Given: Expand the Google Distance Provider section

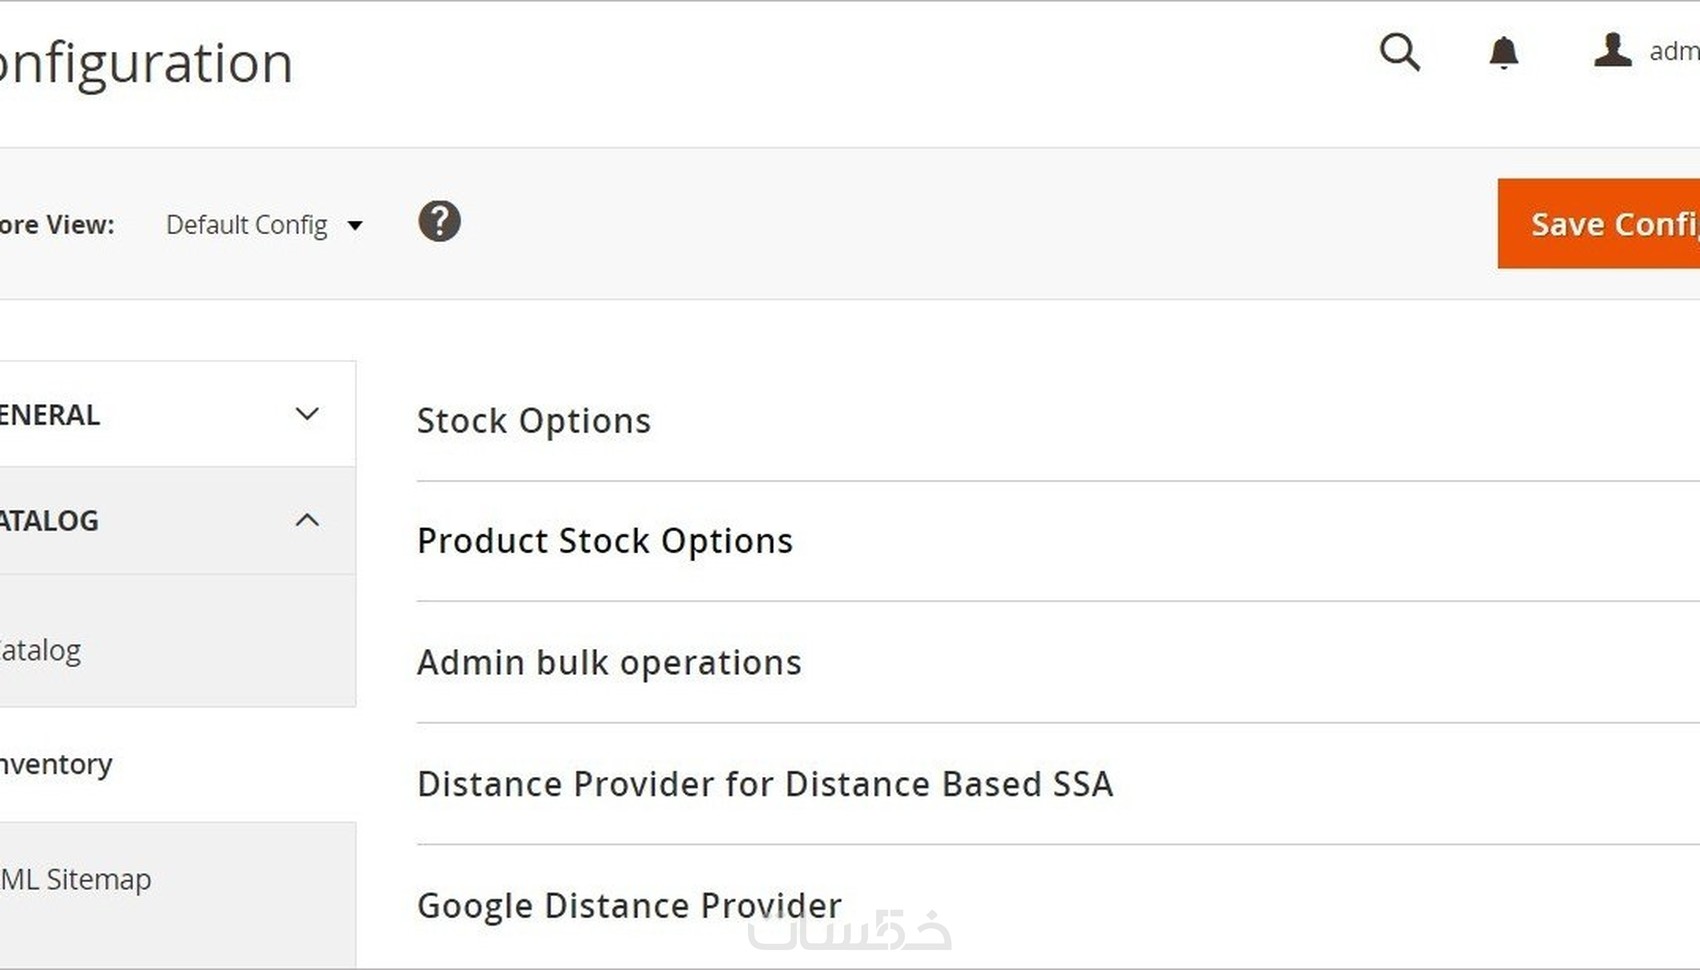Looking at the screenshot, I should 629,905.
